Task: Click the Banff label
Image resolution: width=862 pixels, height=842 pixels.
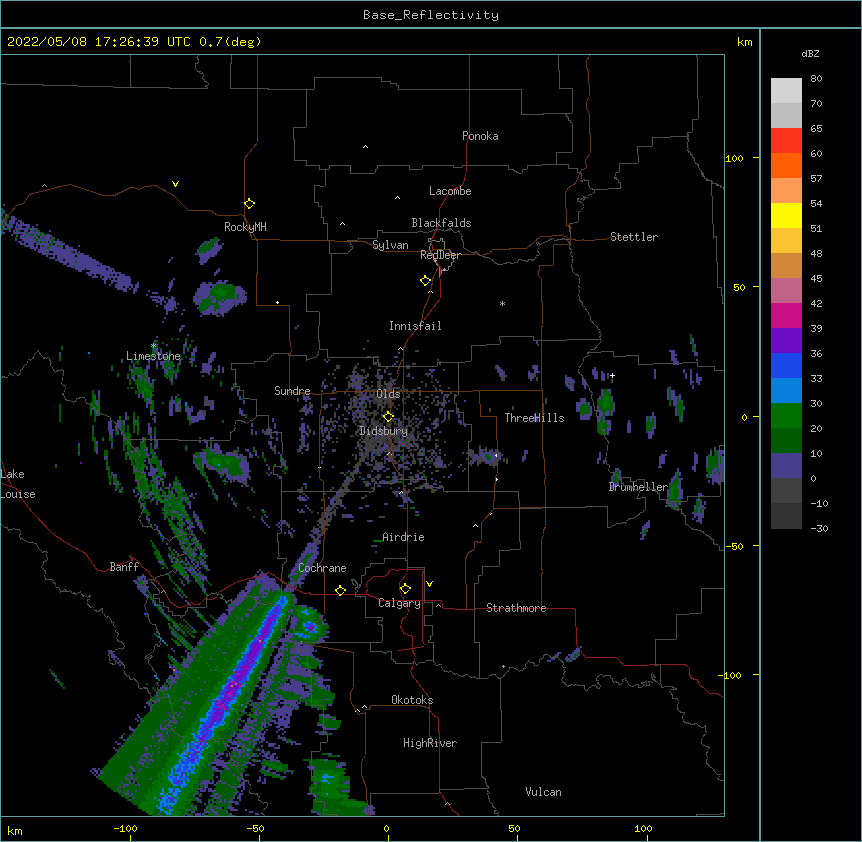Action: click(x=124, y=567)
